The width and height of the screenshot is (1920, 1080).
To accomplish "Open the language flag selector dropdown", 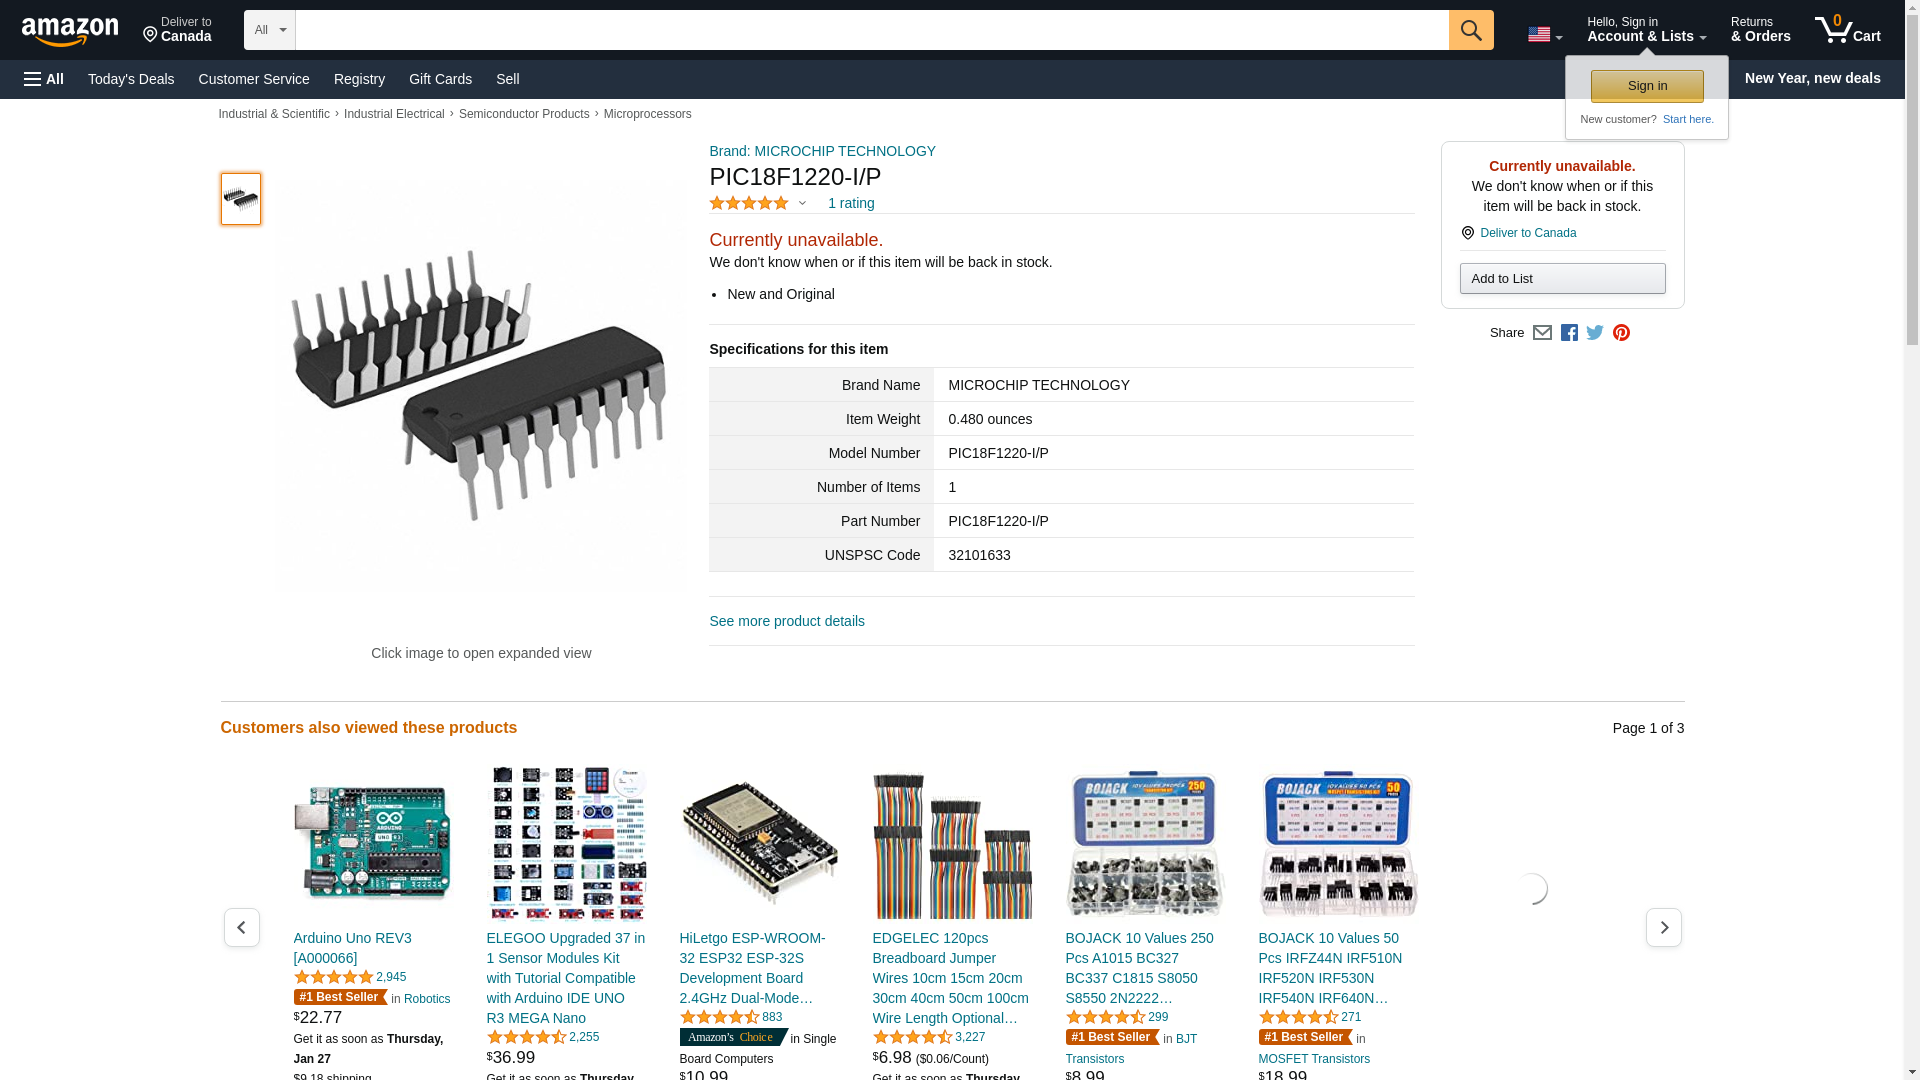I will pyautogui.click(x=1544, y=35).
